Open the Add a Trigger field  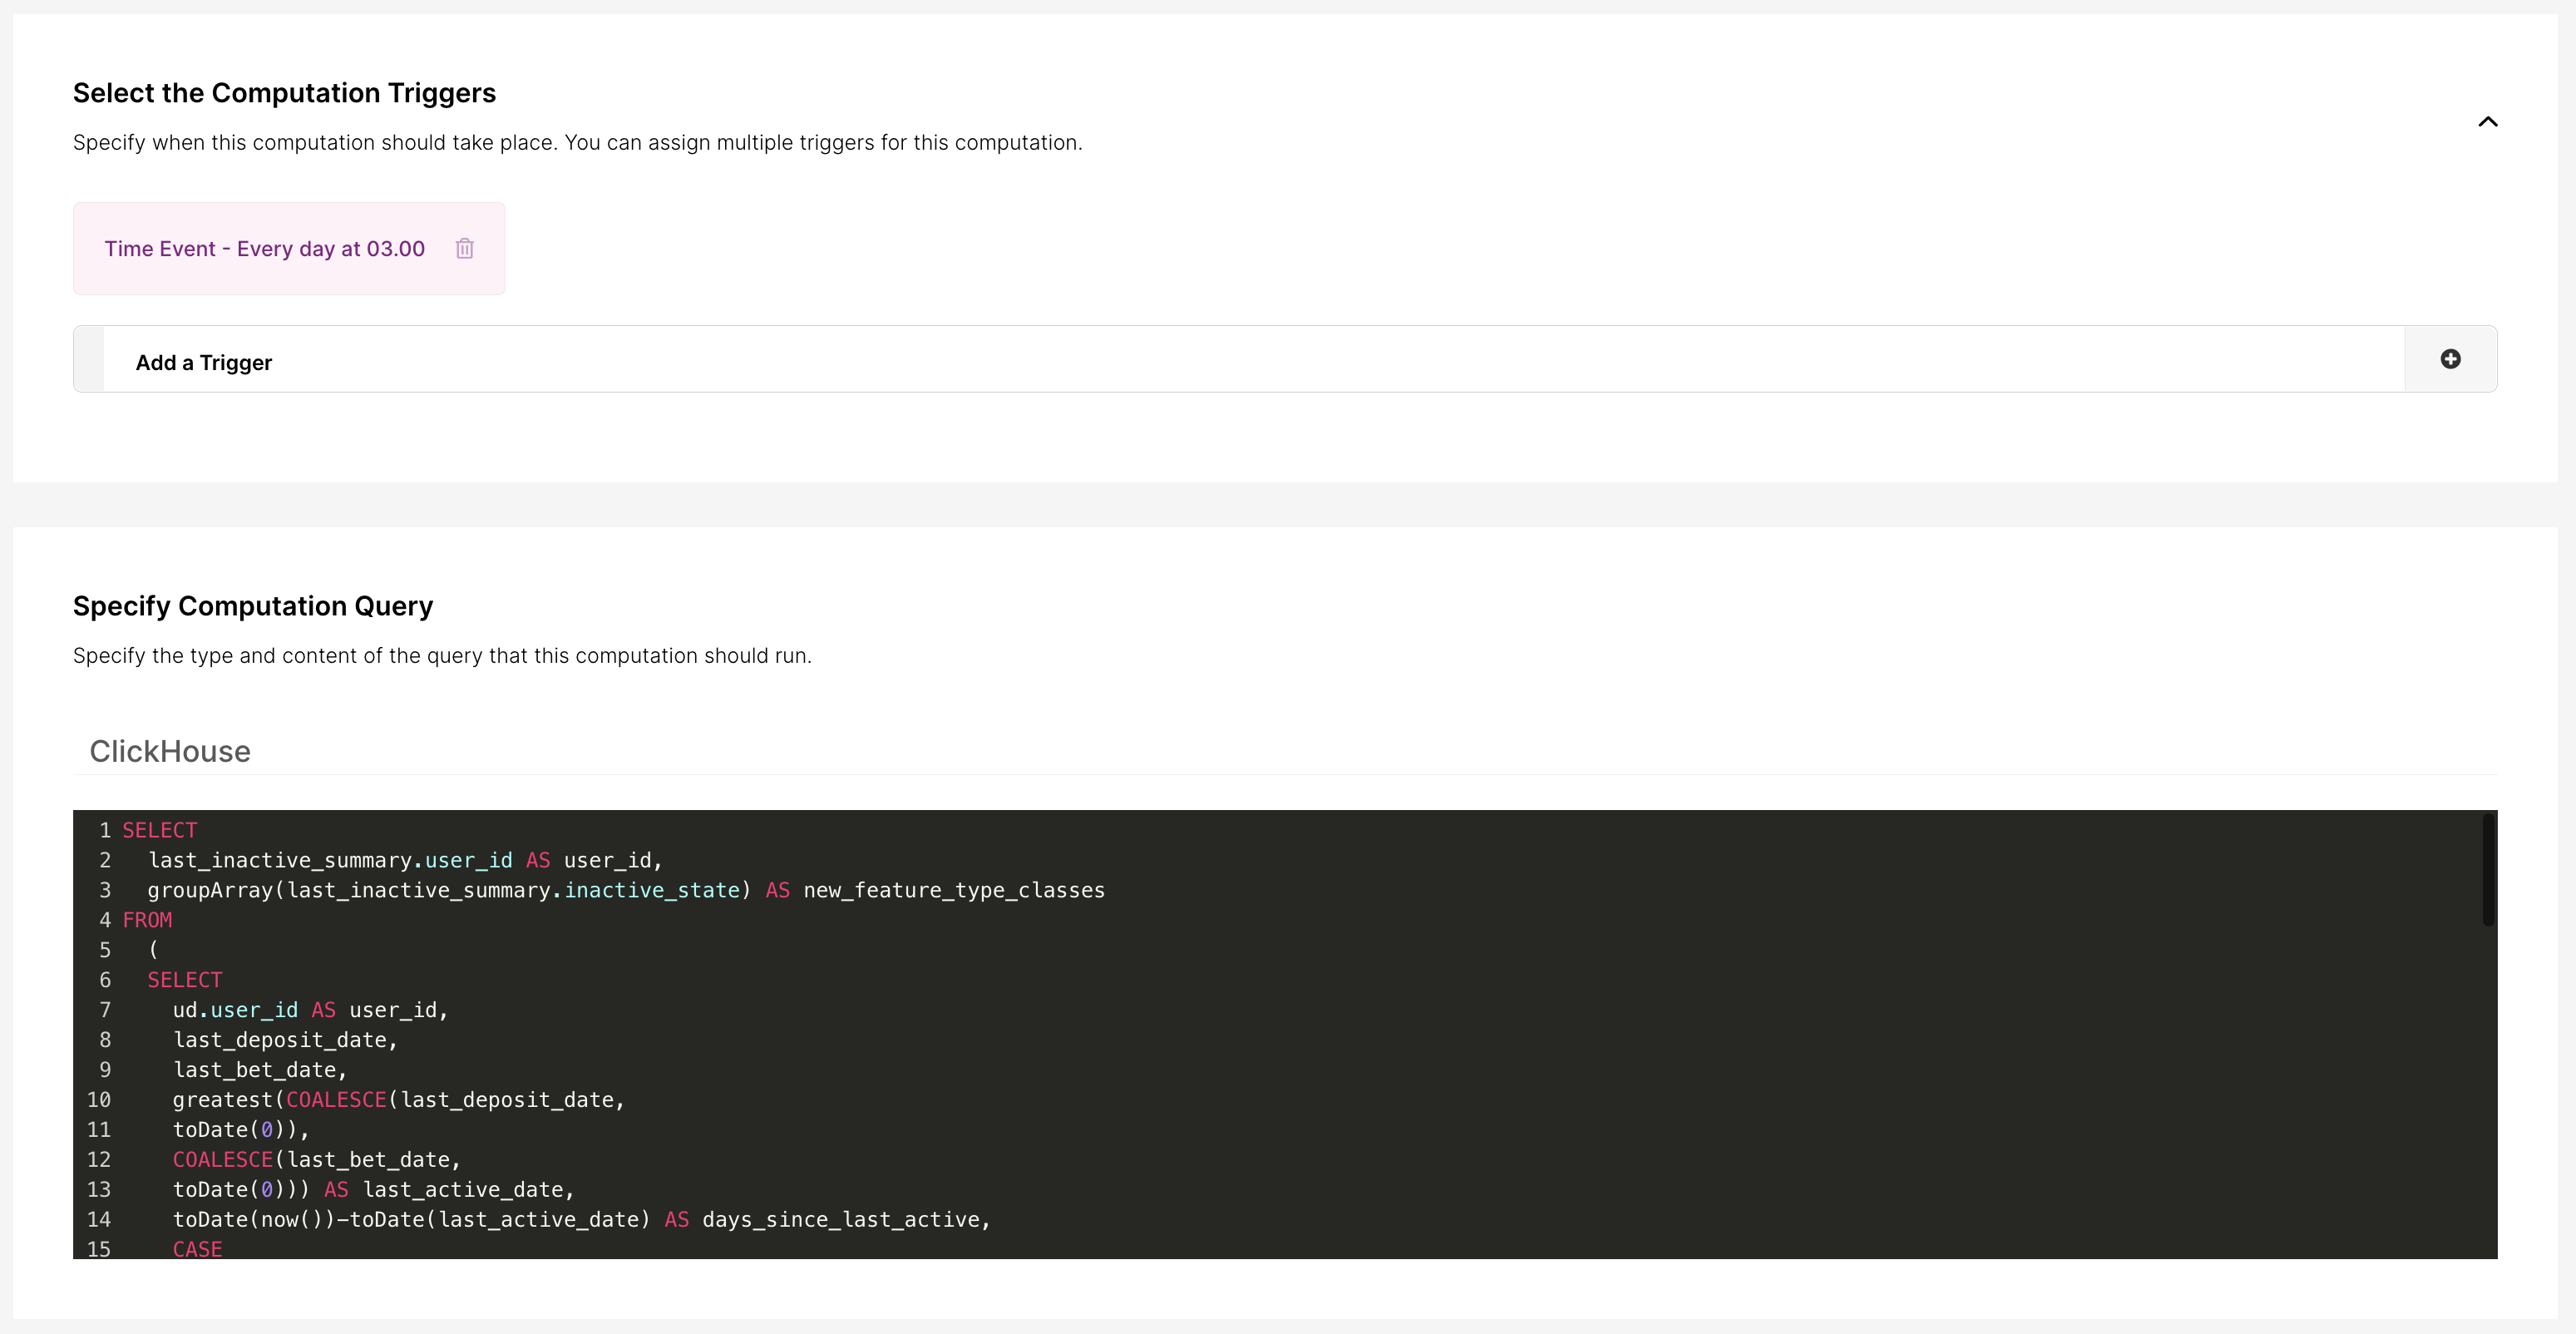point(1285,359)
